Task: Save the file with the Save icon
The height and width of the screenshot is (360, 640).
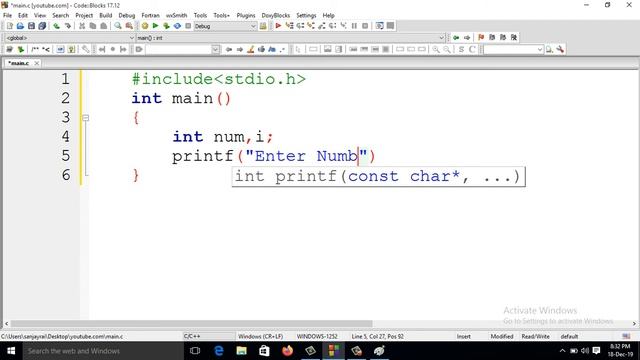Action: coord(31,26)
